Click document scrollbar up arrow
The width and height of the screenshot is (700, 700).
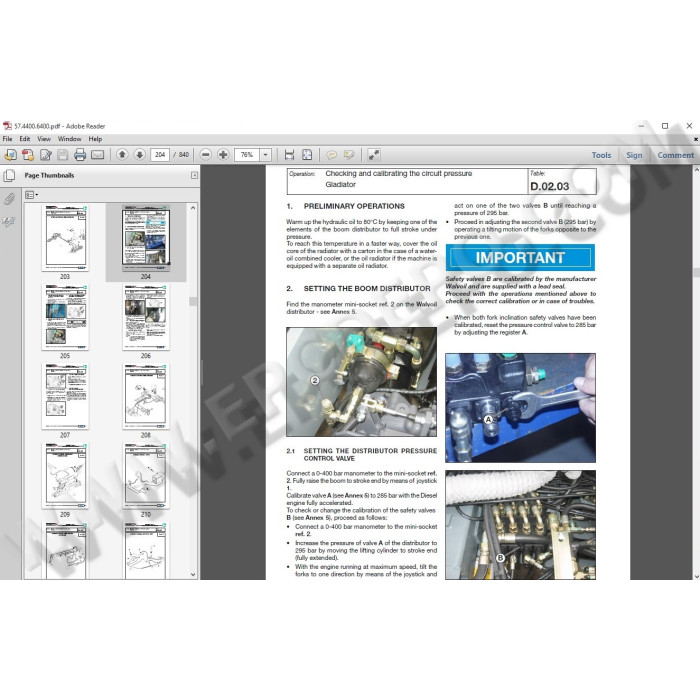[x=696, y=170]
